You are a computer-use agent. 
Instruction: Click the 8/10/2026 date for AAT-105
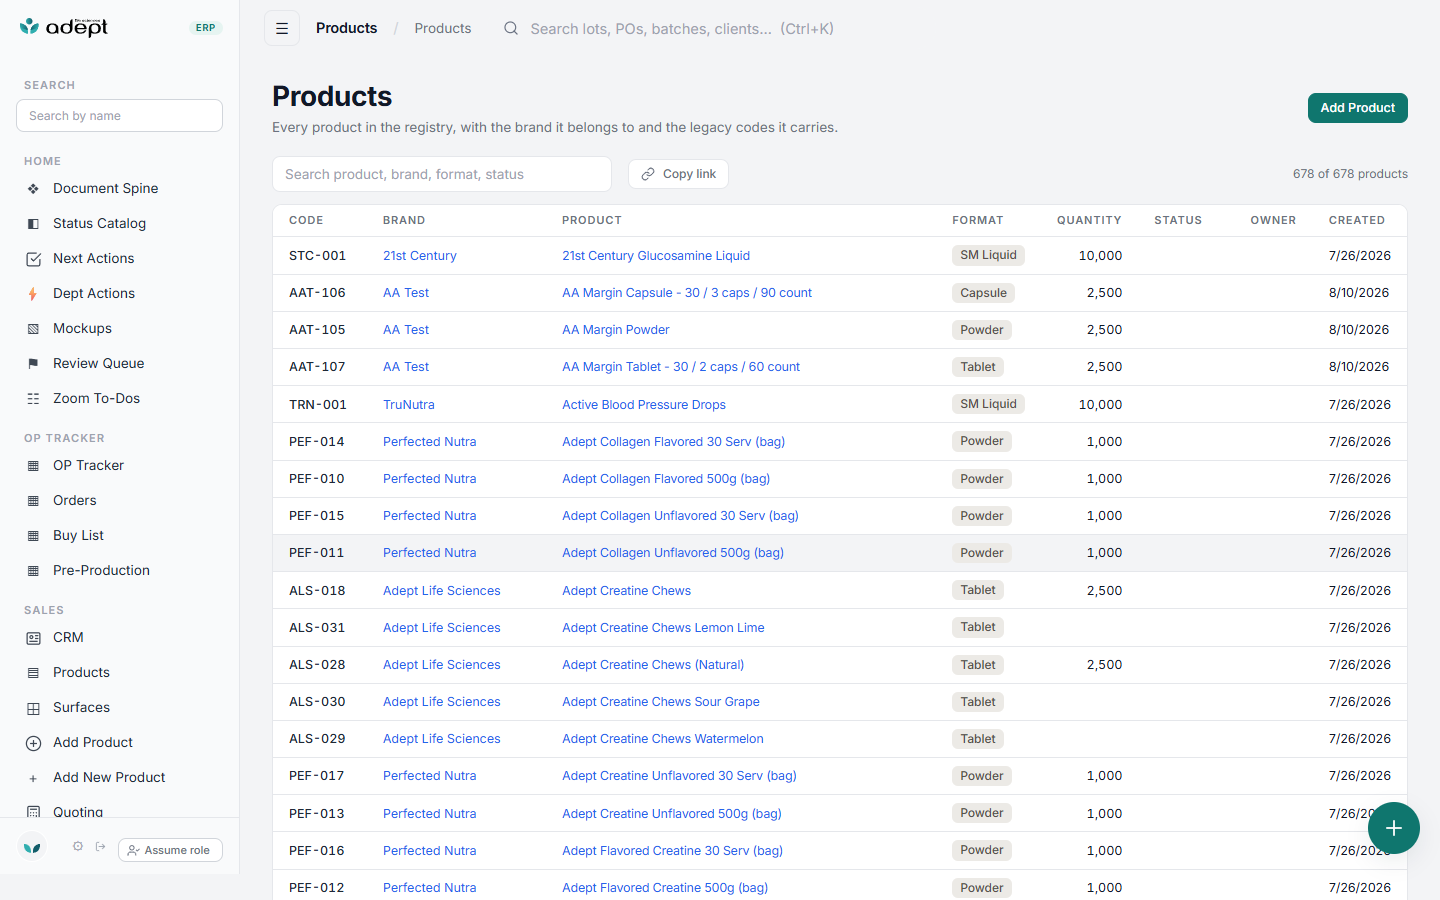click(1359, 330)
